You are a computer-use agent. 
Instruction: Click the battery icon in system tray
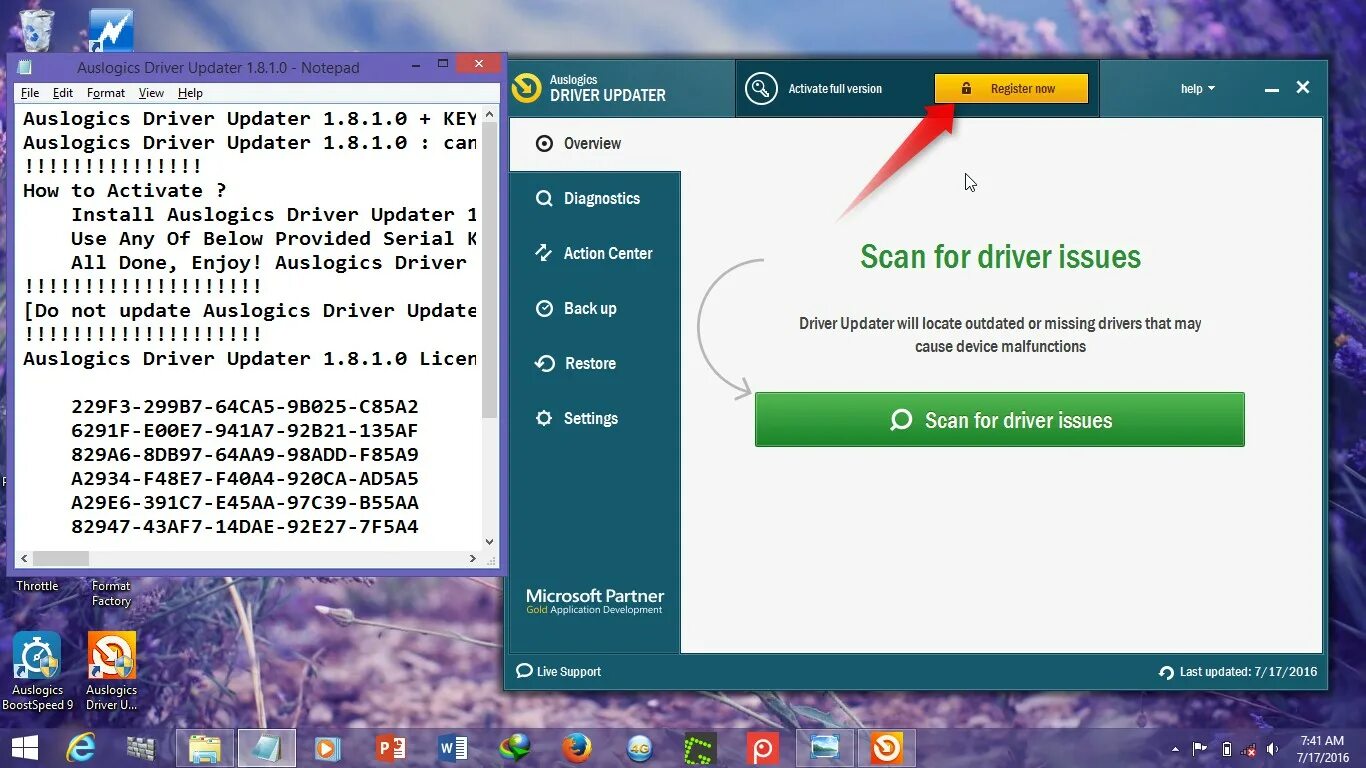click(x=1226, y=749)
